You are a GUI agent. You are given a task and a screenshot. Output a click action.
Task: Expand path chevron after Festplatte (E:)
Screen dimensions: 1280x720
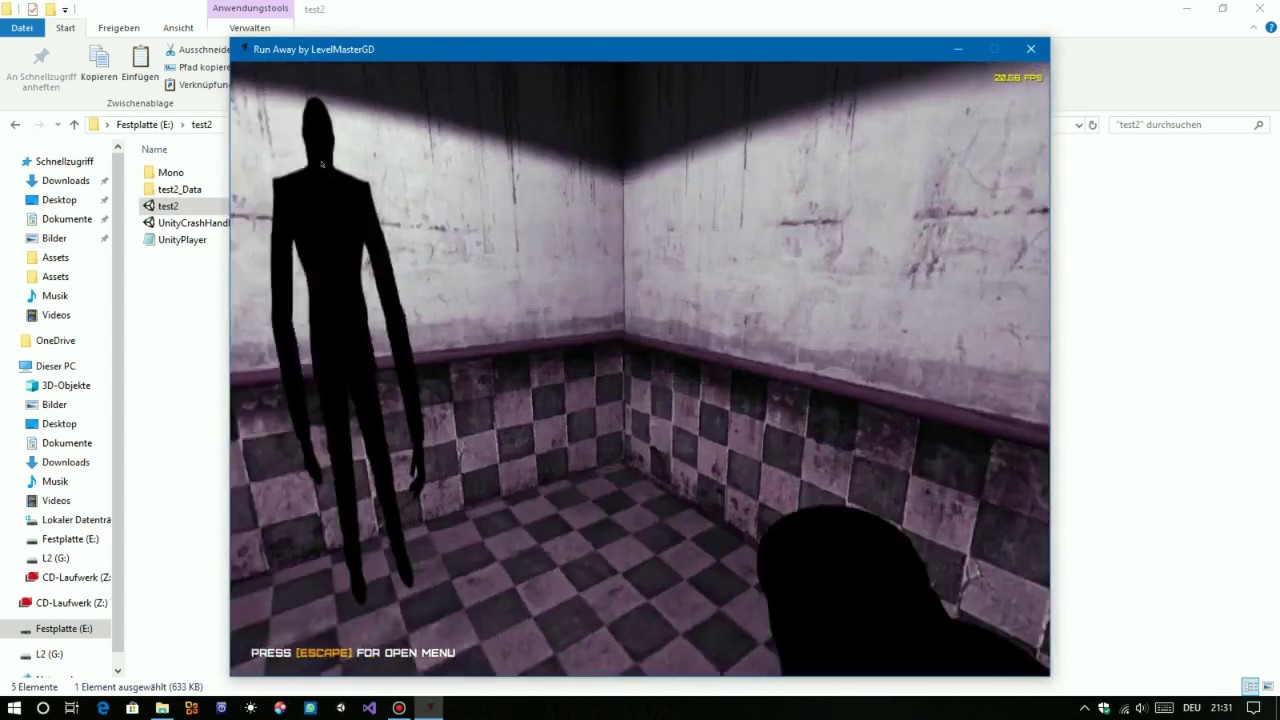coord(182,125)
